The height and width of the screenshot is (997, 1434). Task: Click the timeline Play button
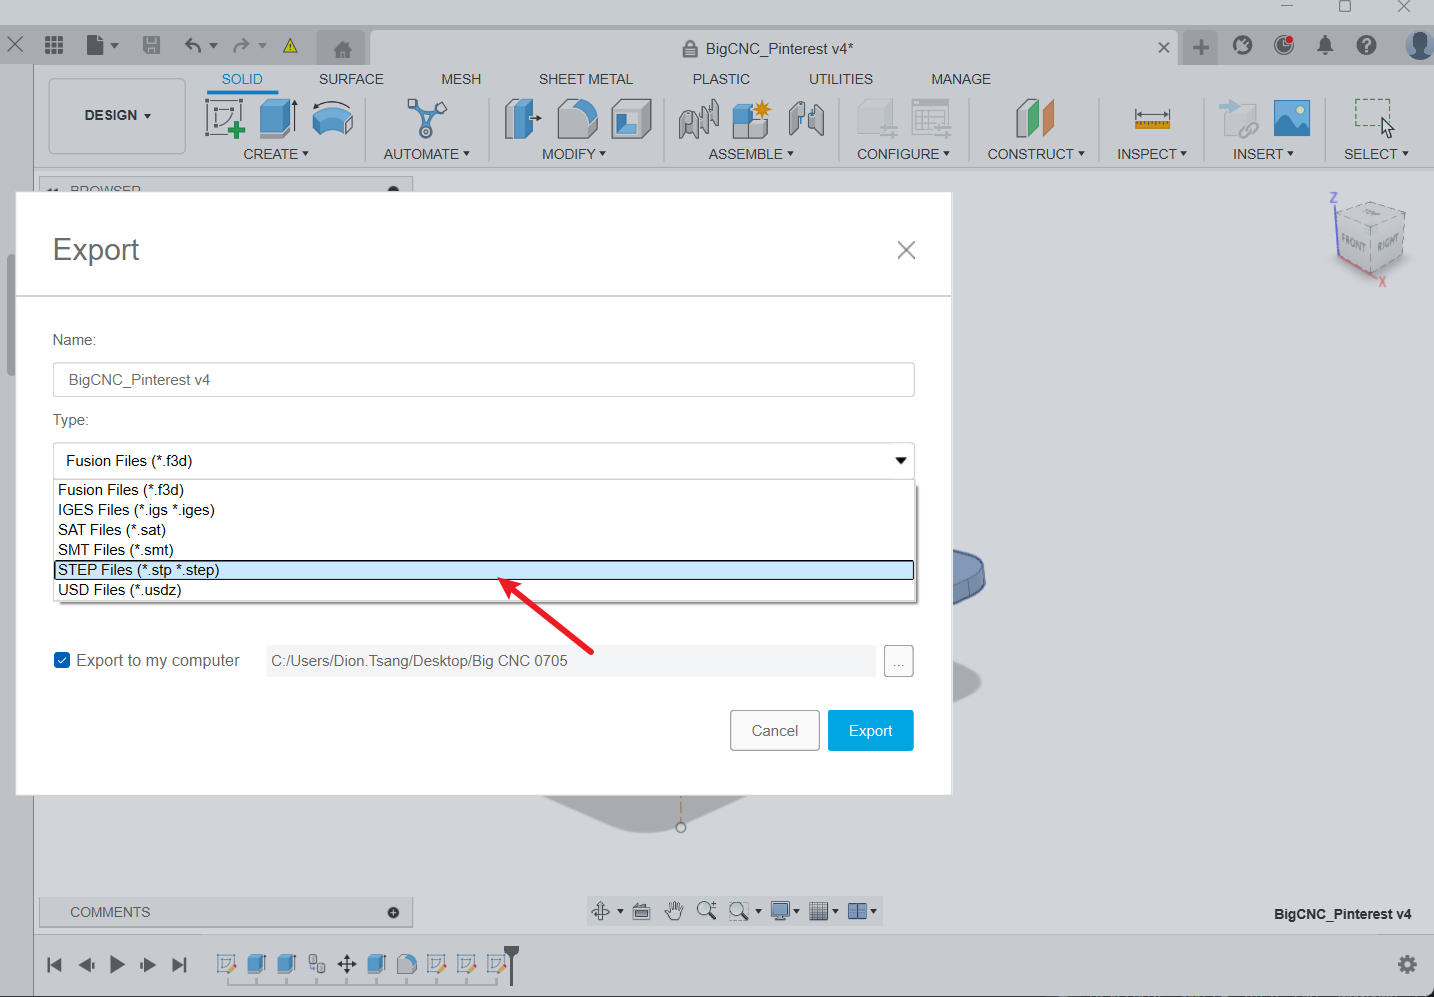pos(117,965)
